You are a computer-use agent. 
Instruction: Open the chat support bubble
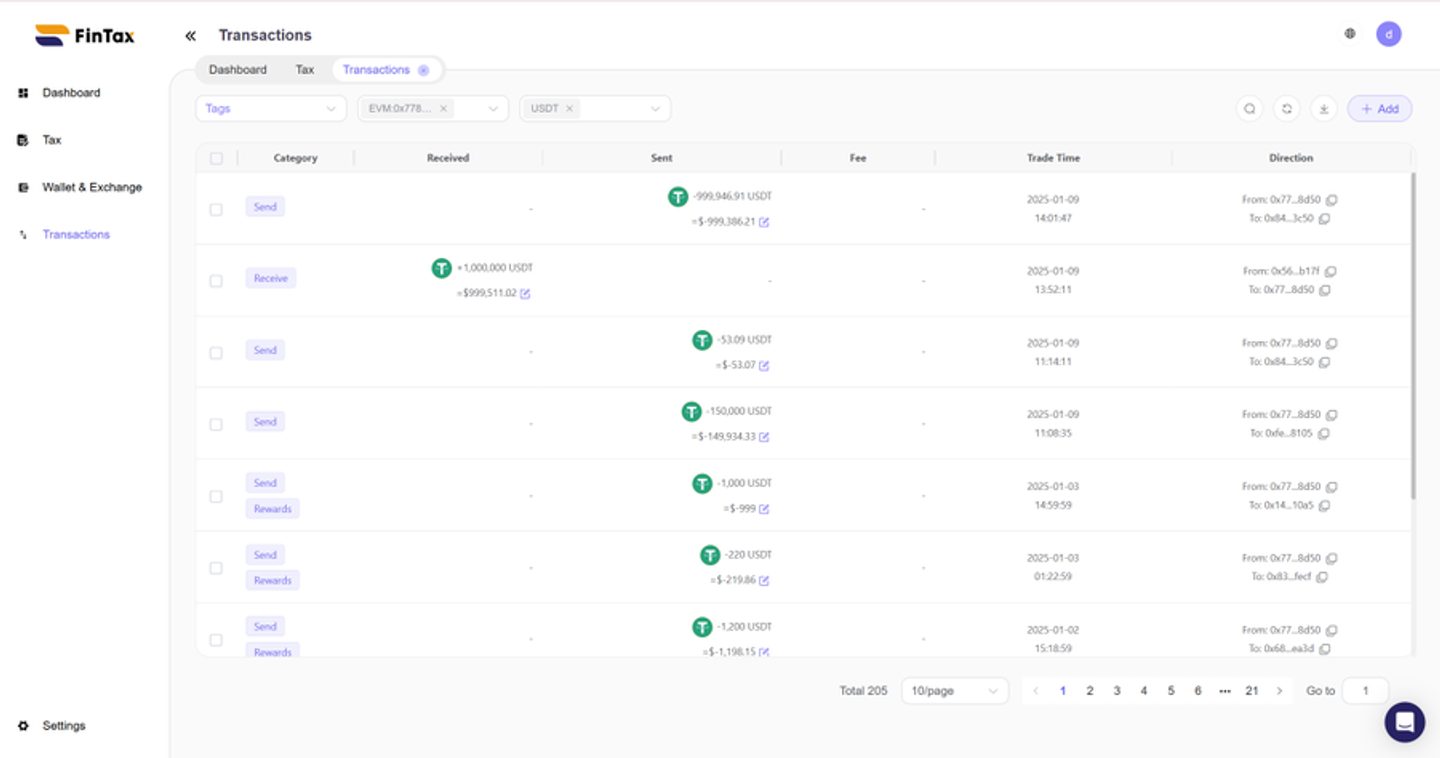tap(1404, 722)
